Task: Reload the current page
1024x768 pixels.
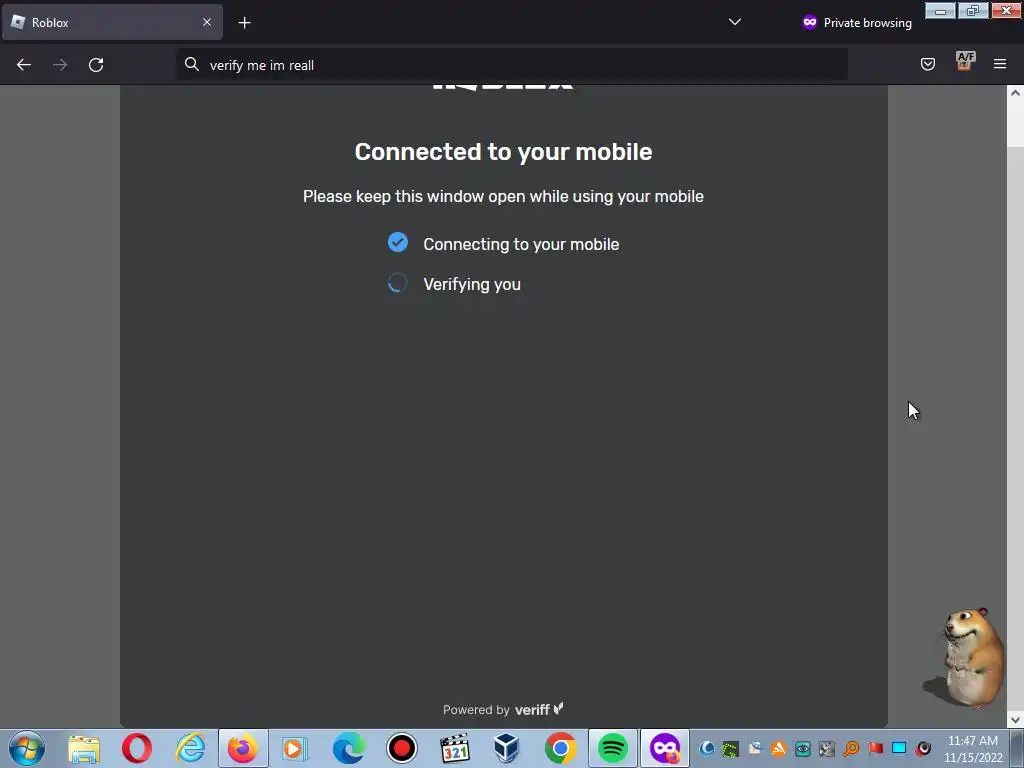Action: point(96,65)
